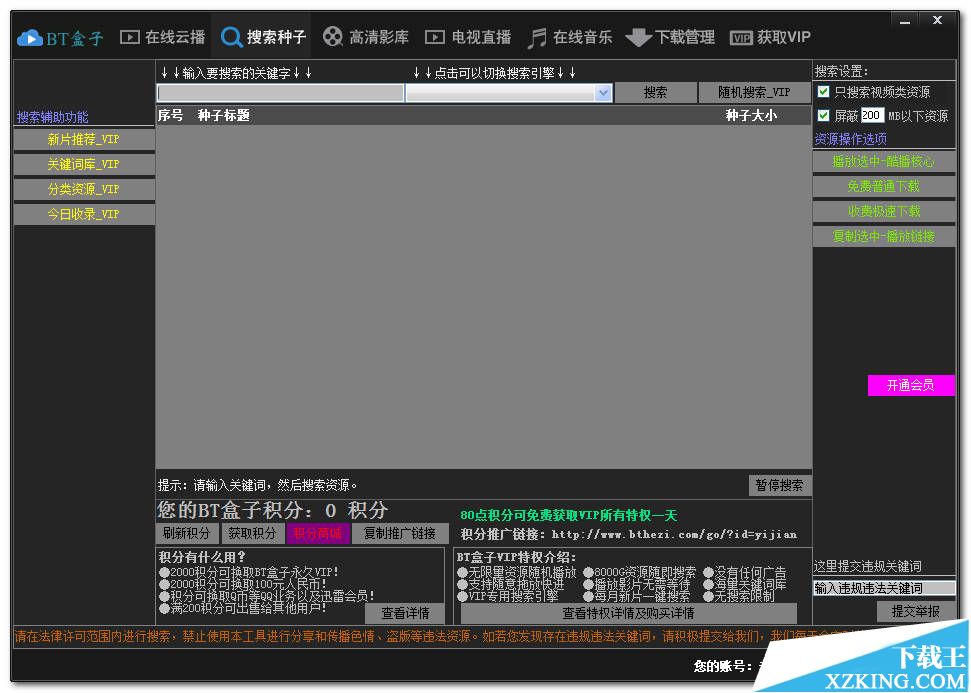Click the 搜索辅助功能 label
The image size is (971, 693).
53,117
